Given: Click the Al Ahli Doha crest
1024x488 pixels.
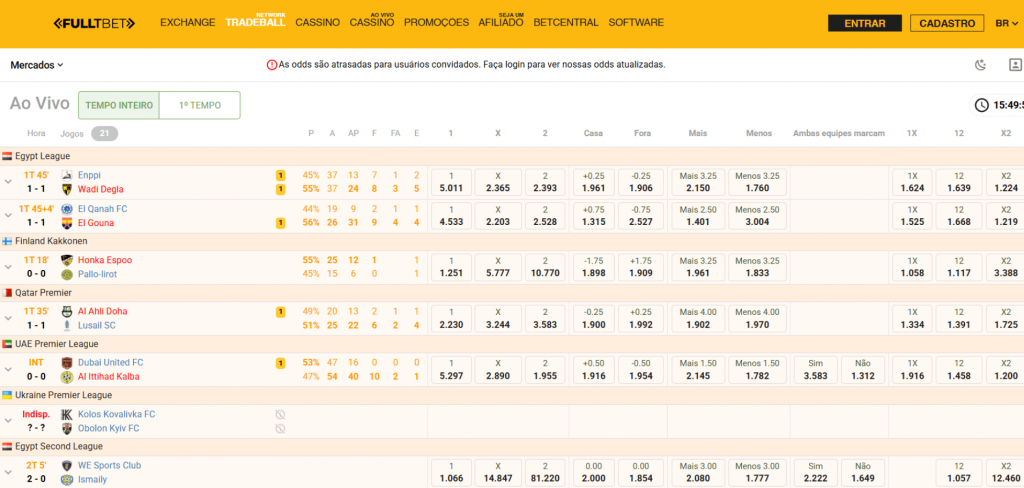Looking at the screenshot, I should point(67,311).
